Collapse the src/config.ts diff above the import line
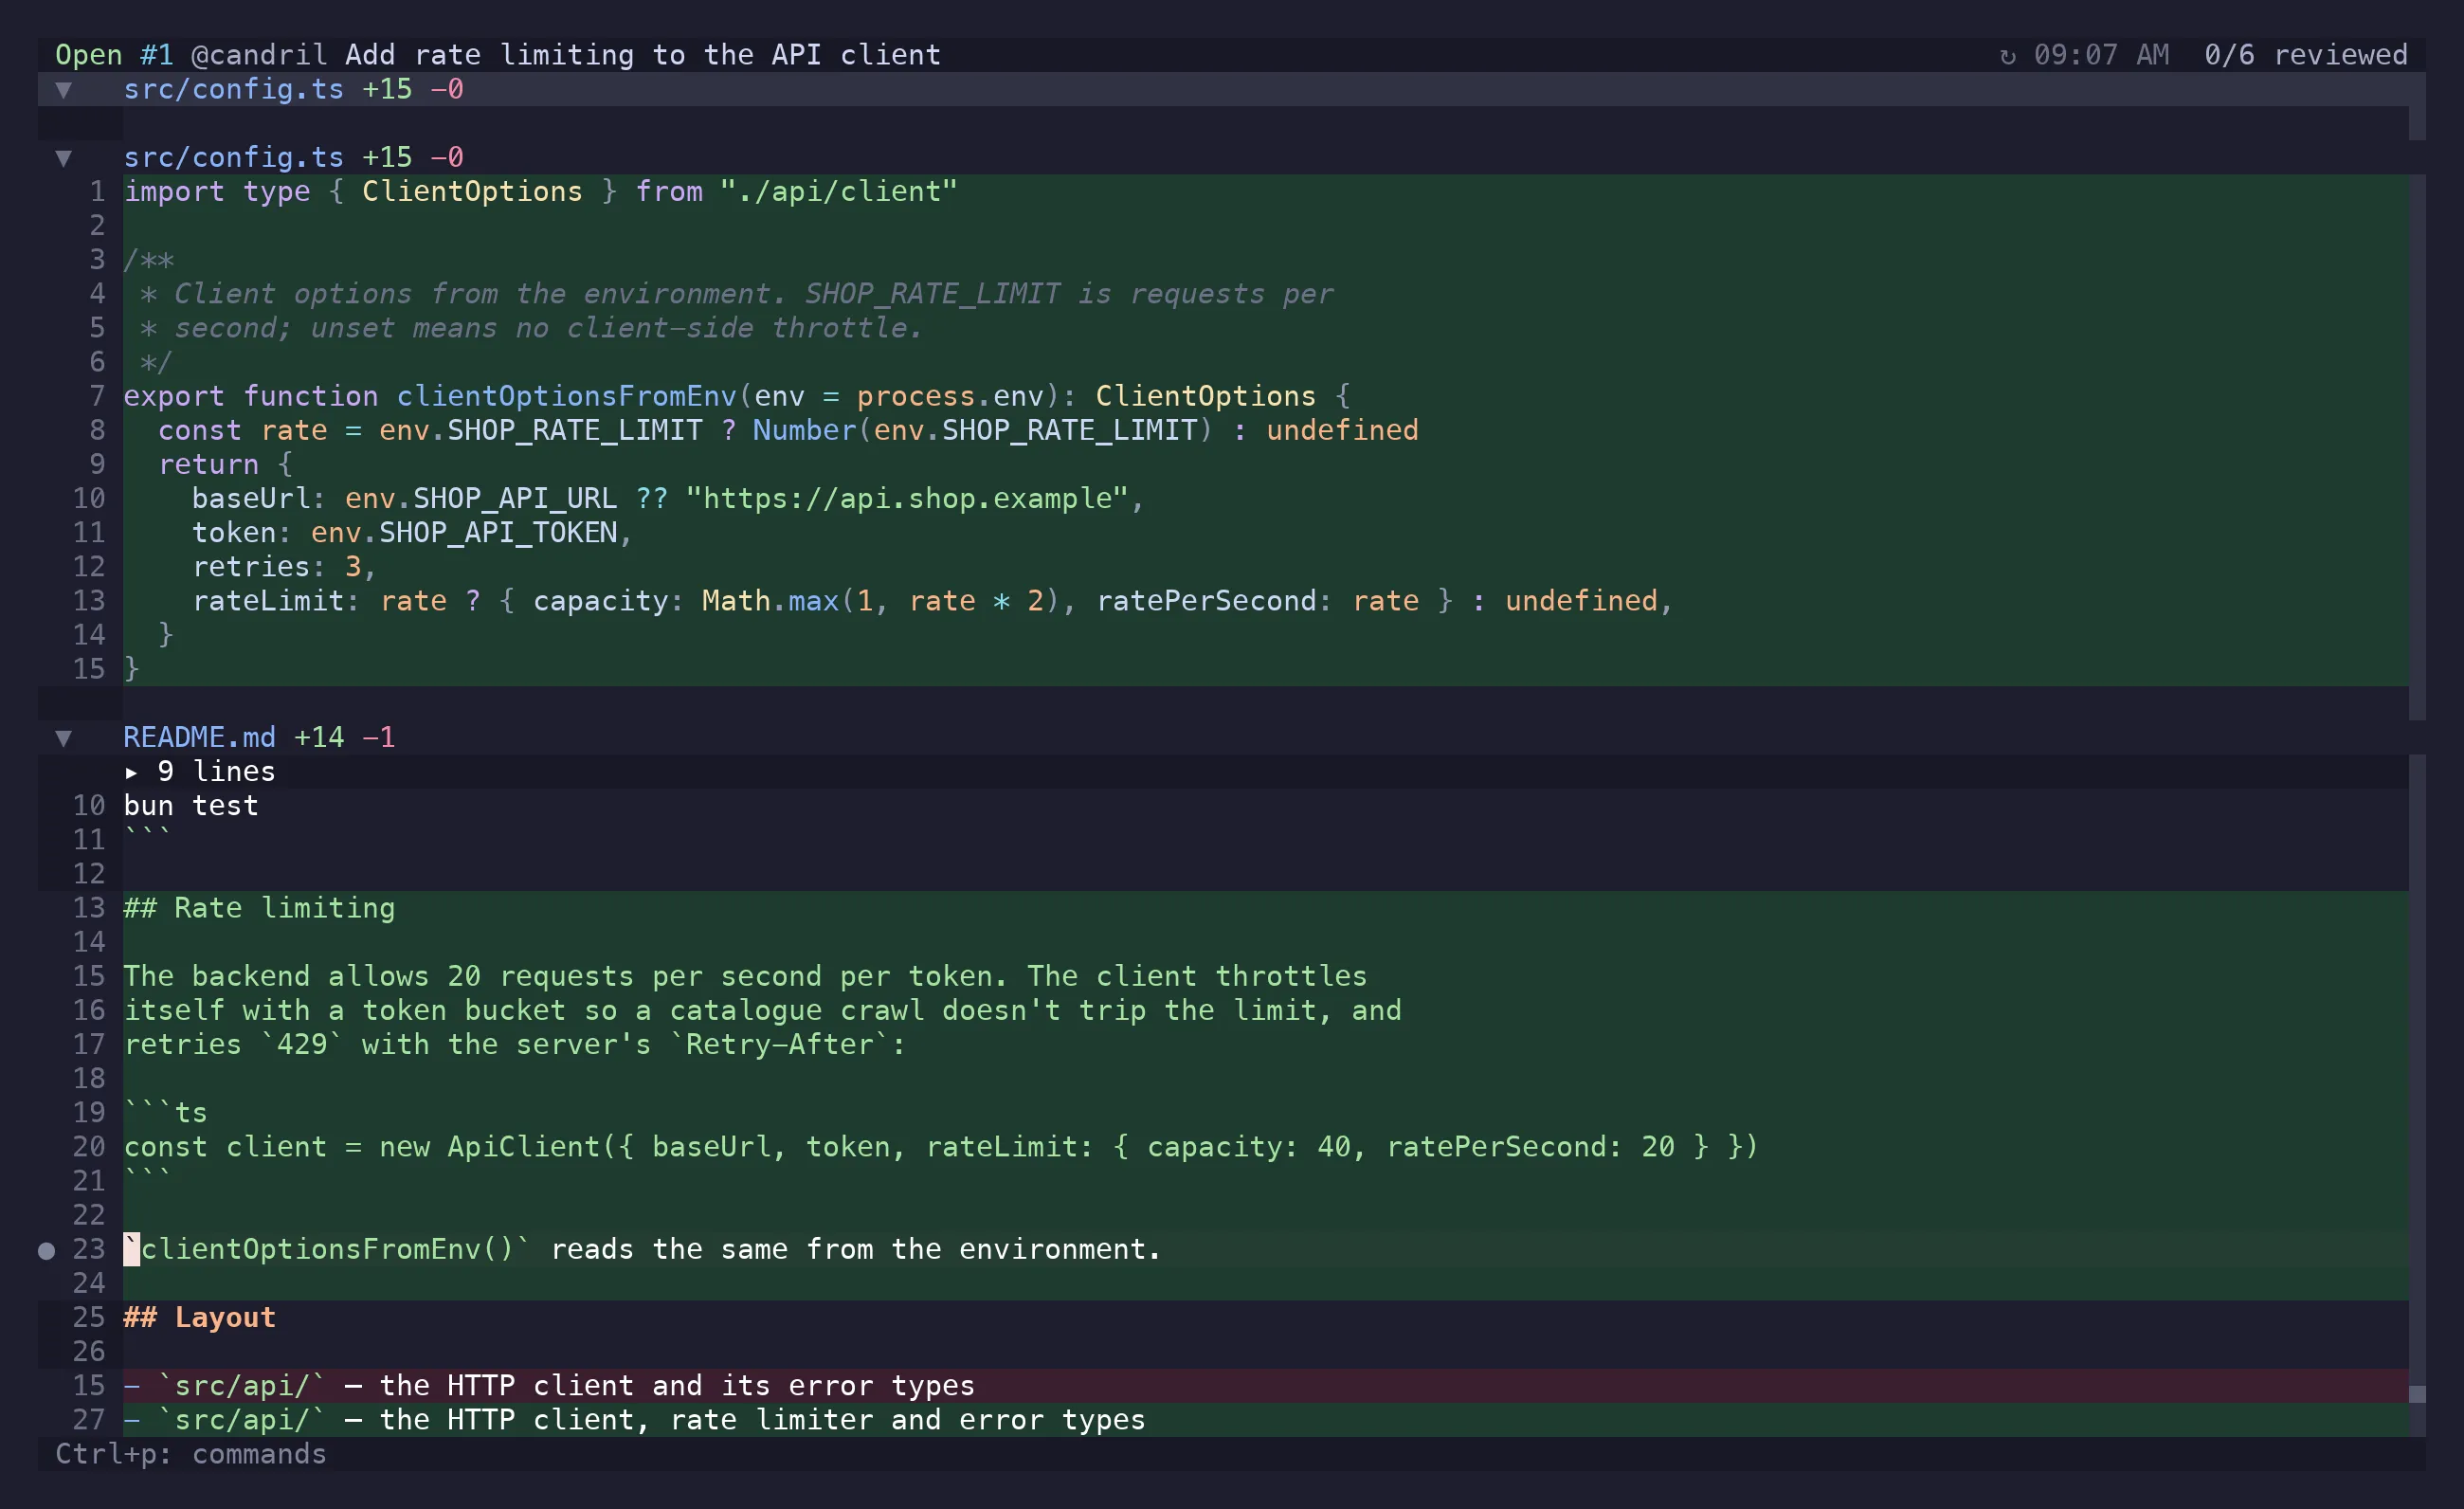This screenshot has width=2464, height=1509. 64,158
